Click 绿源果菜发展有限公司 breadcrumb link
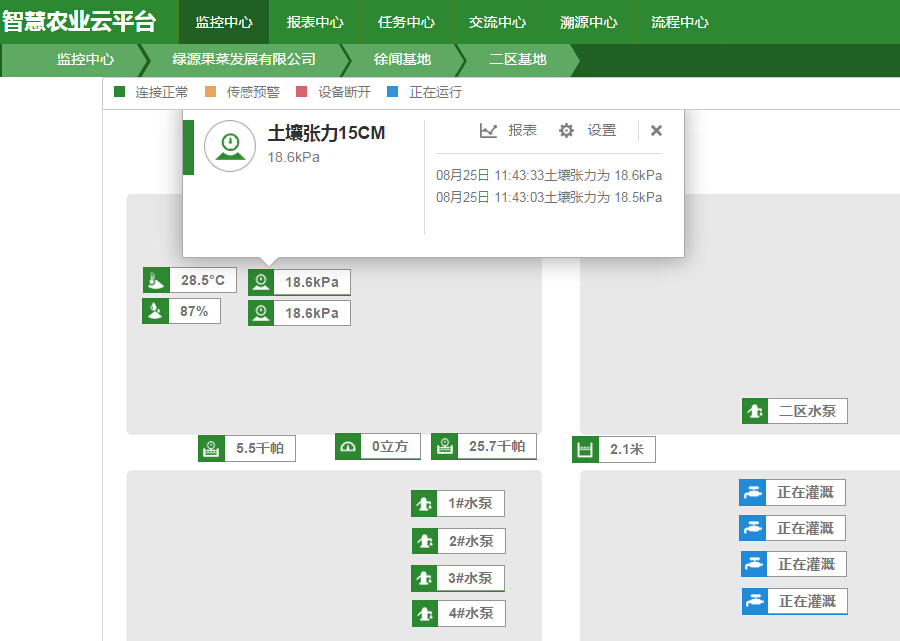 tap(243, 60)
